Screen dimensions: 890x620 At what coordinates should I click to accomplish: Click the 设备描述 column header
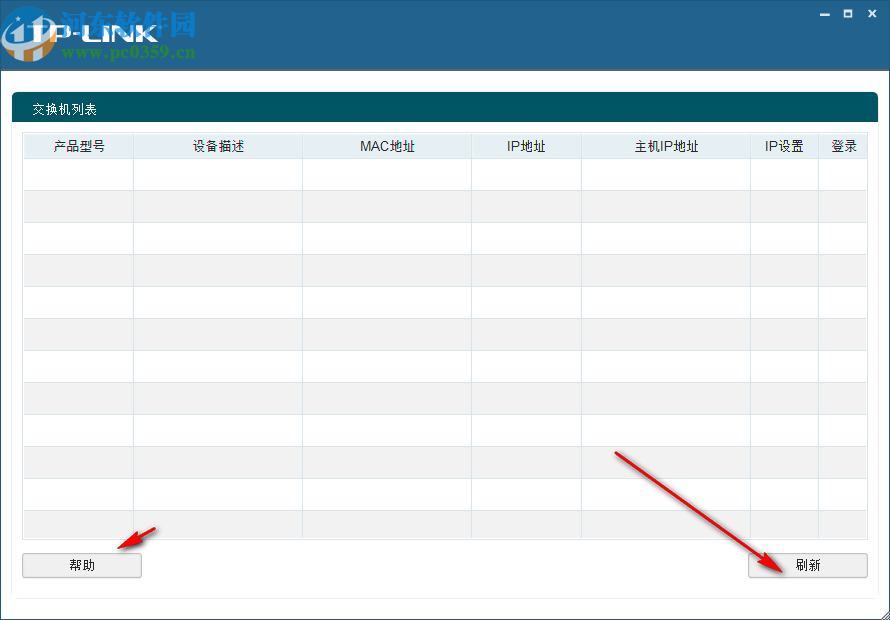click(217, 146)
